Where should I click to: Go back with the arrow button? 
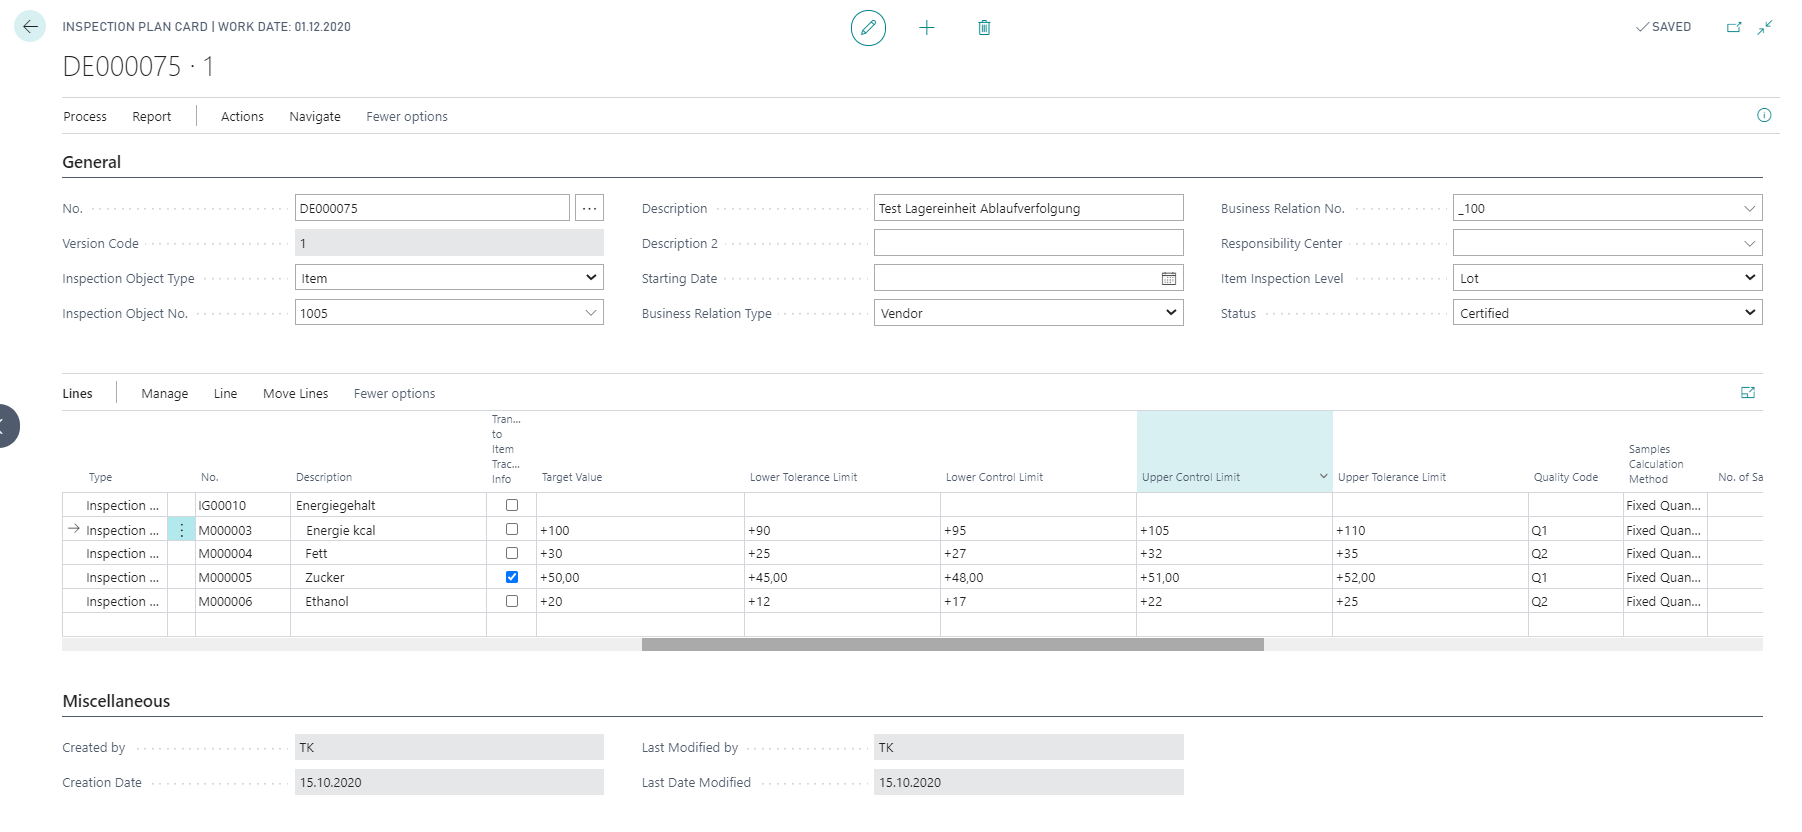[30, 27]
